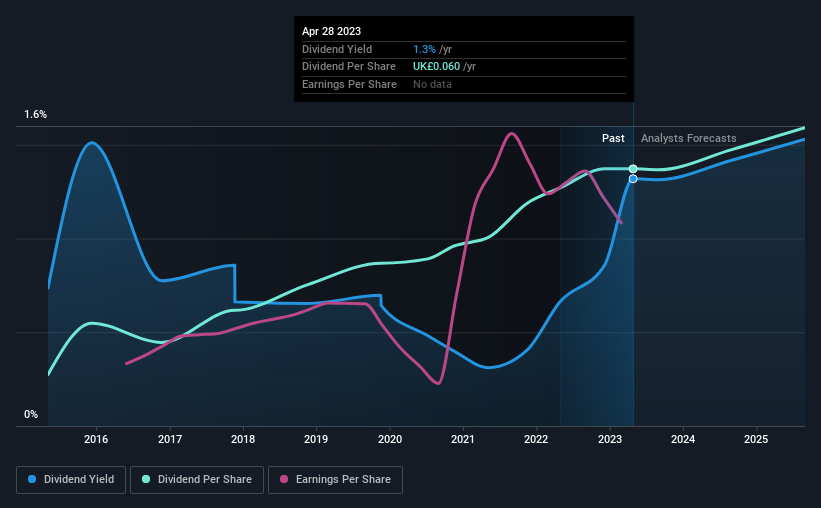
Task: Click the 1.6% y-axis label
Action: pos(36,115)
